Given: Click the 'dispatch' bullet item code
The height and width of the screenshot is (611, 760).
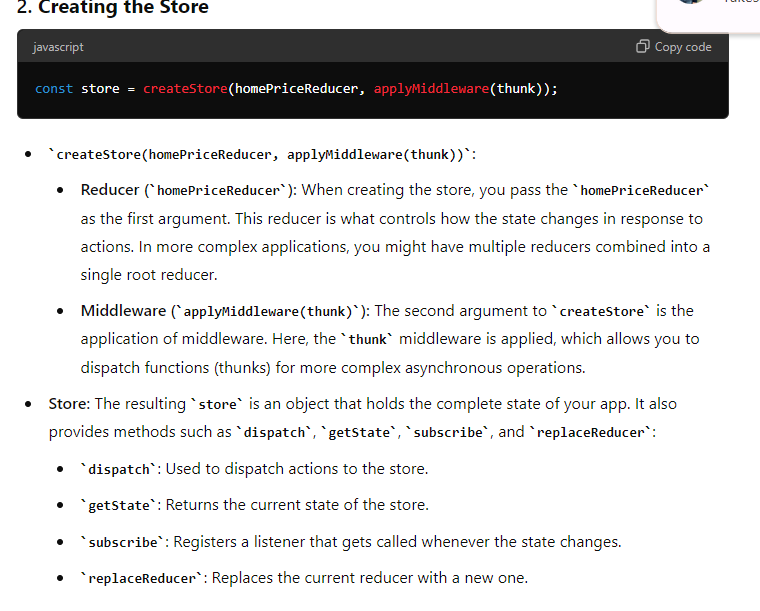Looking at the screenshot, I should coord(119,469).
